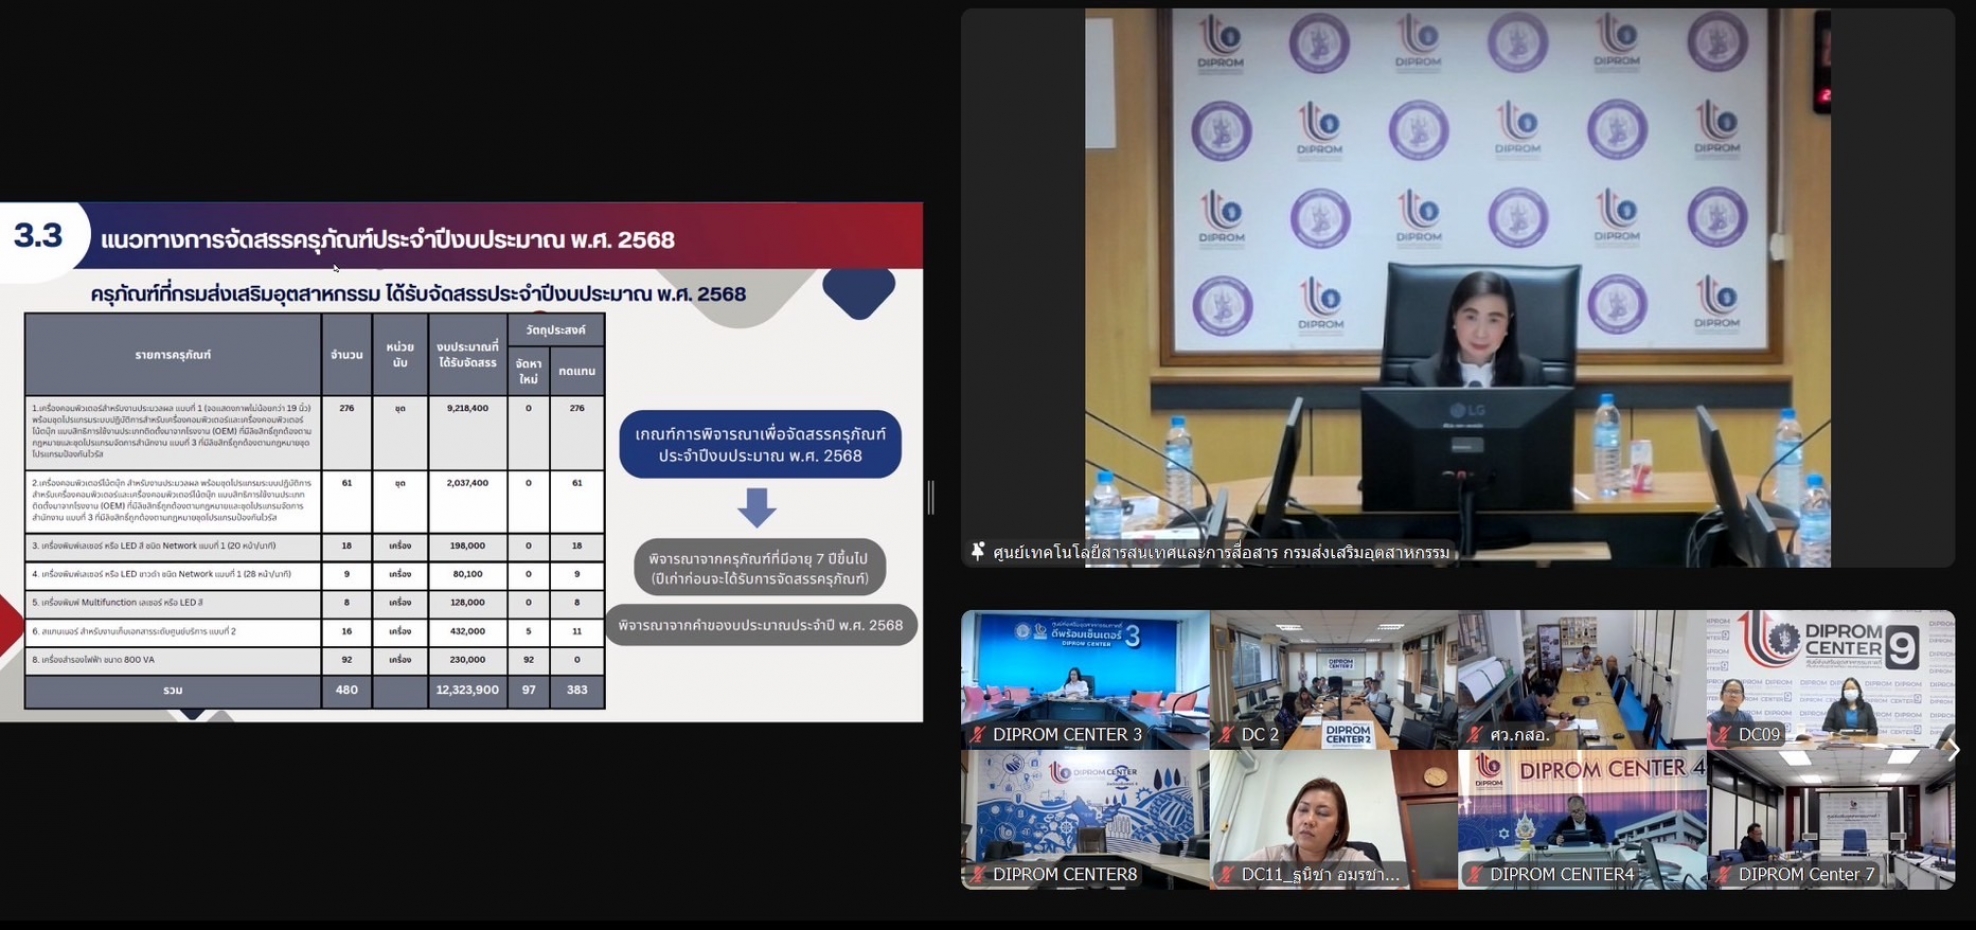This screenshot has width=1976, height=930.
Task: Select the DIPROM CENTER 3 video tile
Action: pyautogui.click(x=1085, y=680)
